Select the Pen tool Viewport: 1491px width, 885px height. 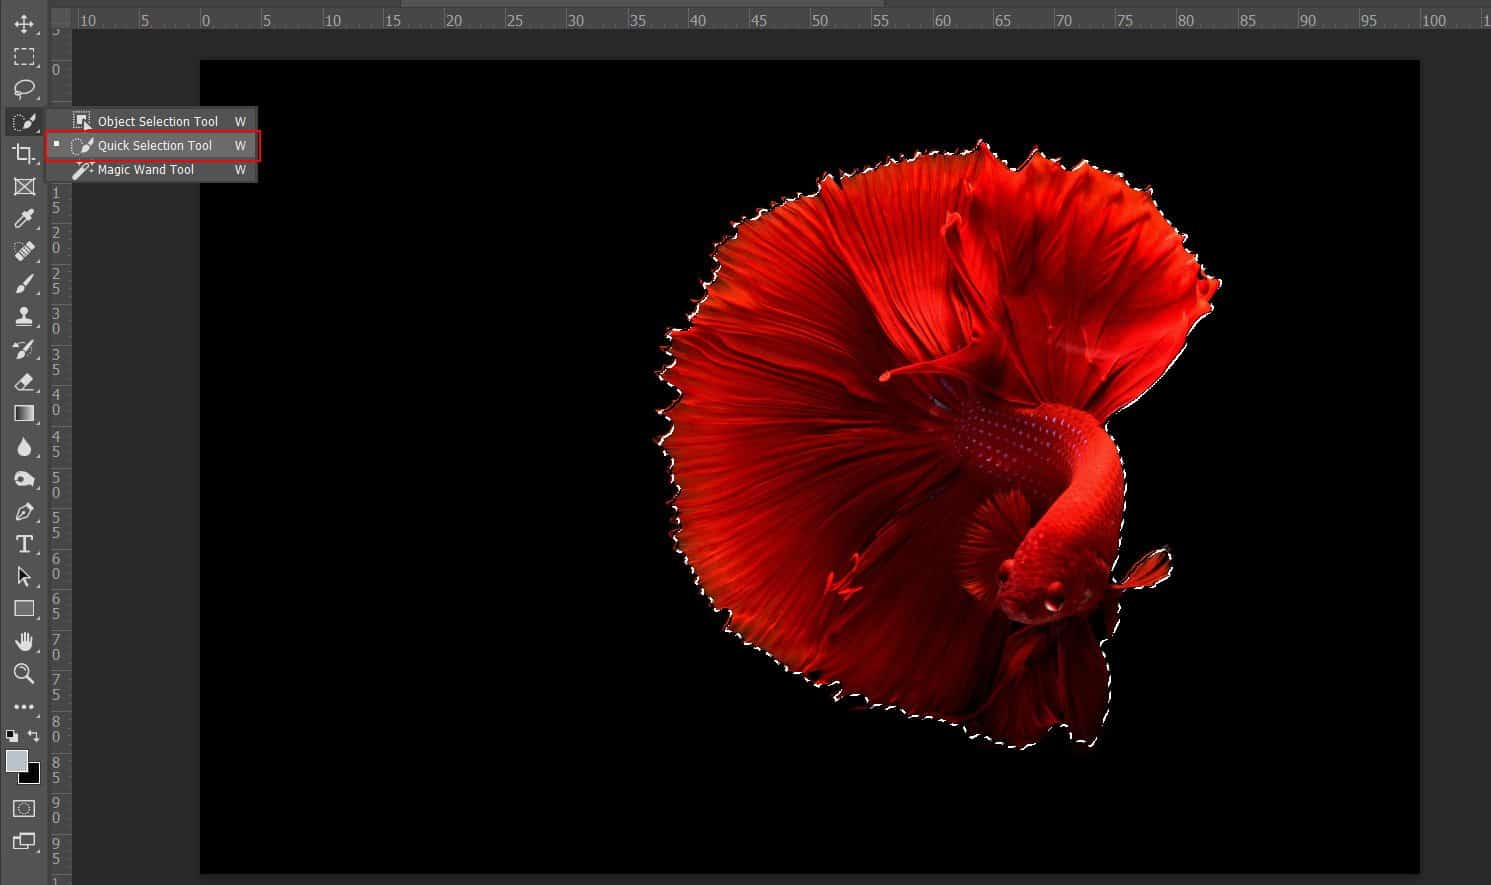[24, 512]
